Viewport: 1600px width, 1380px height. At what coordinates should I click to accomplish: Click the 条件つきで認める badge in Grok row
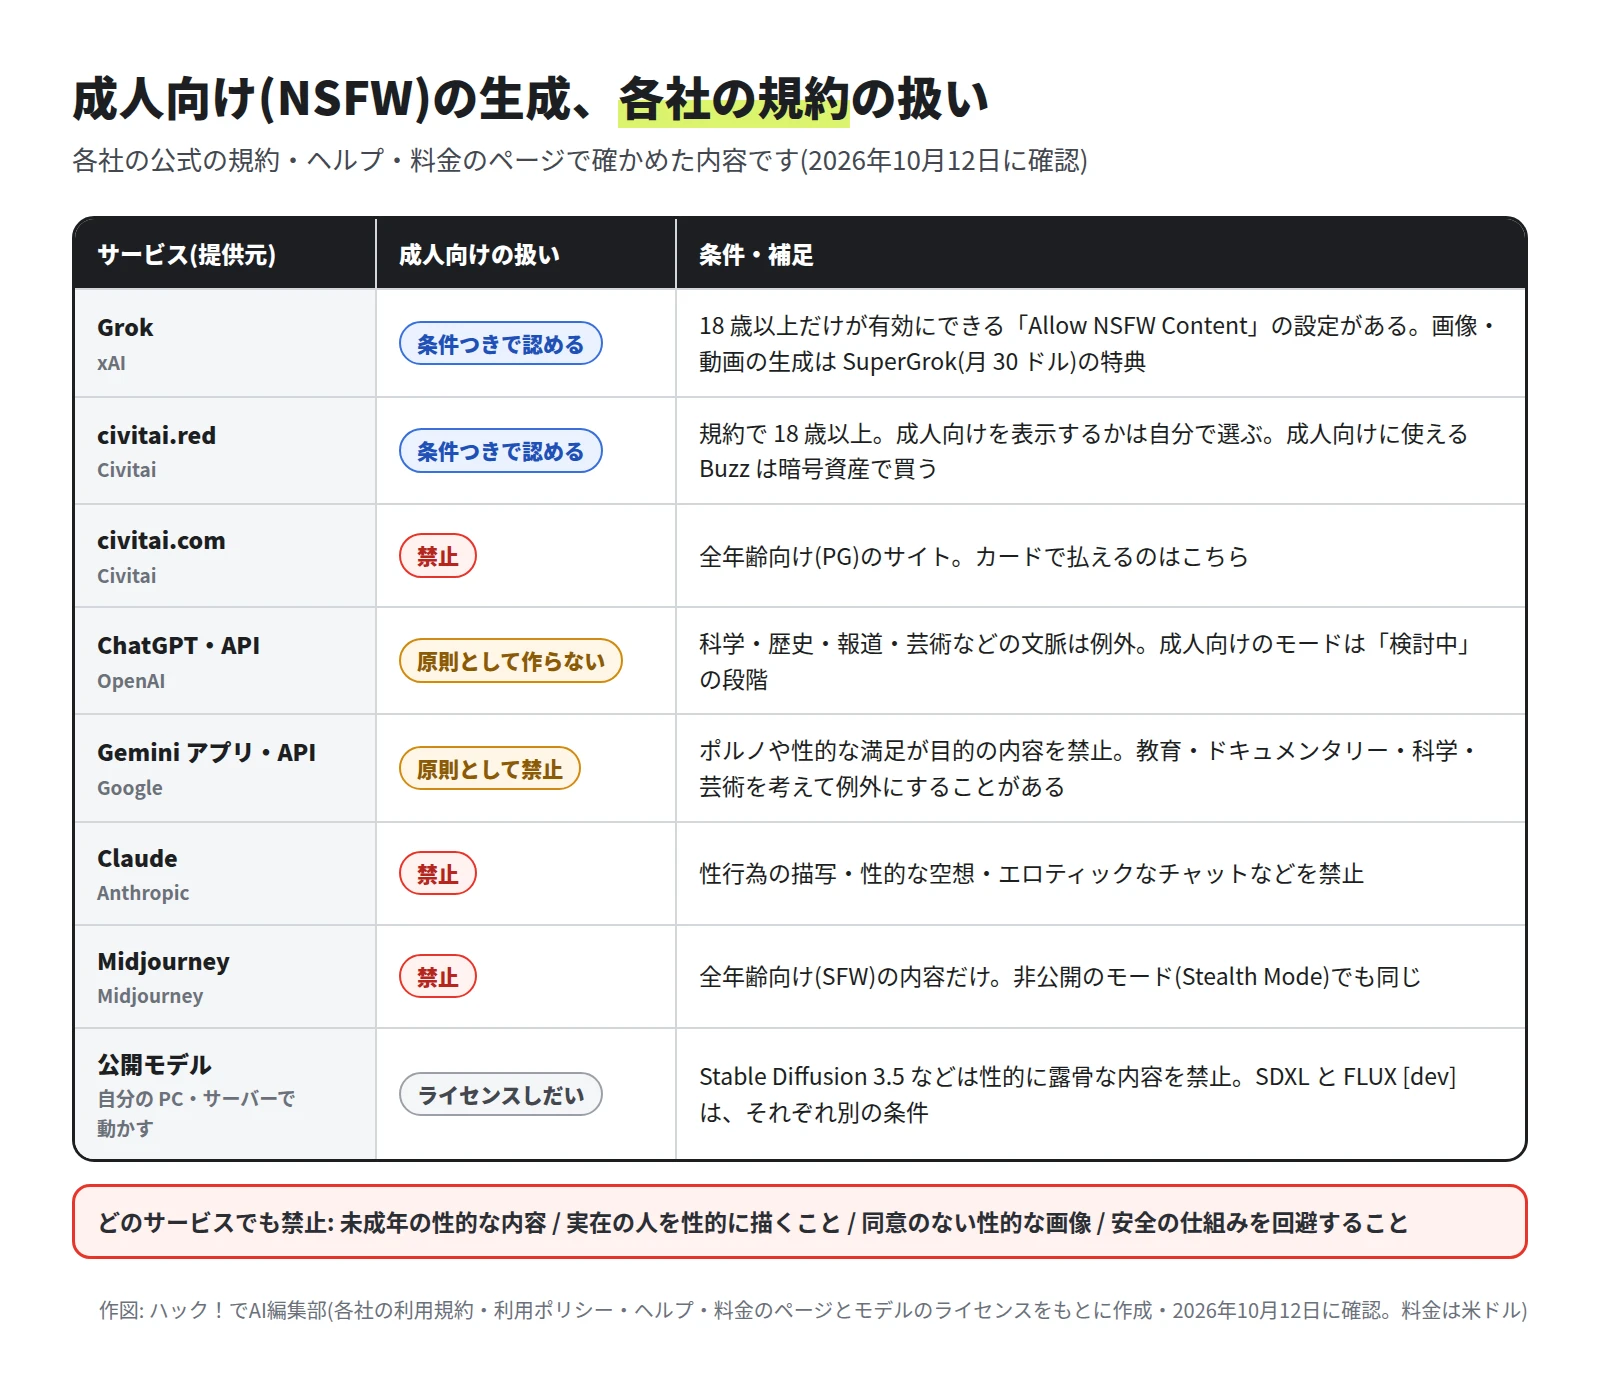coord(500,344)
